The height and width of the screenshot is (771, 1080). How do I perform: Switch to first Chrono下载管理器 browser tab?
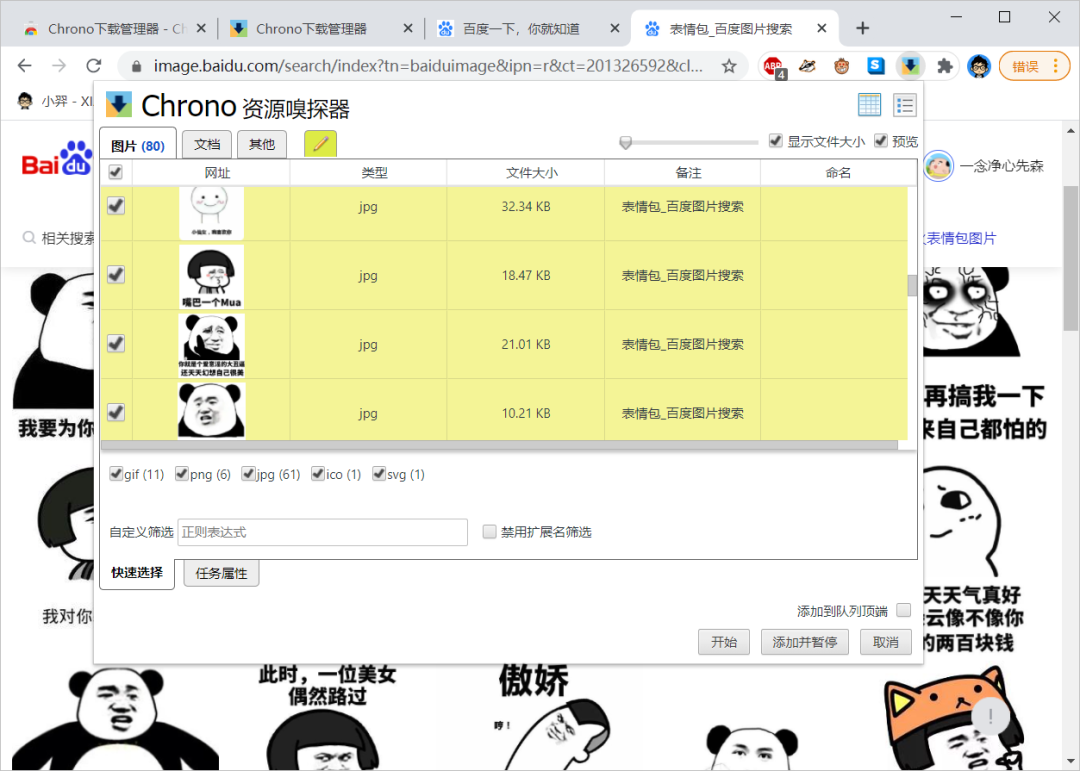(115, 28)
